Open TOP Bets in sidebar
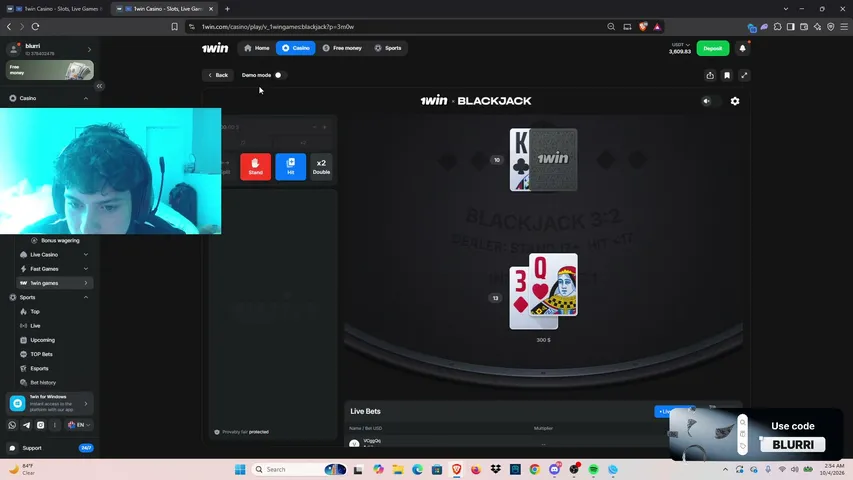This screenshot has width=853, height=480. 41,354
